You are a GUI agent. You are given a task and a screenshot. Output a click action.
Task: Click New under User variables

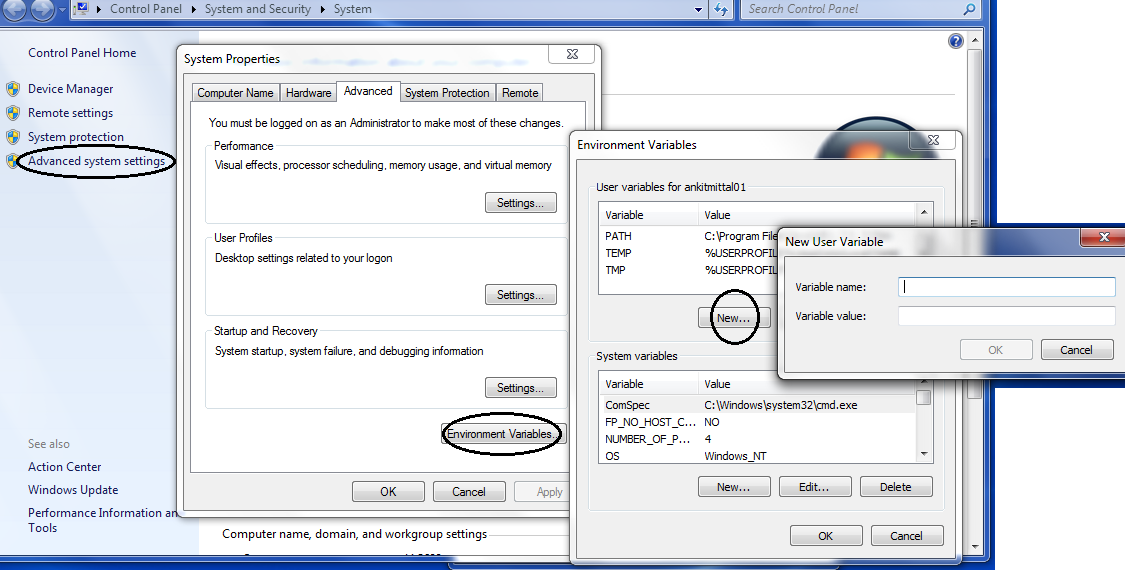[x=734, y=318]
